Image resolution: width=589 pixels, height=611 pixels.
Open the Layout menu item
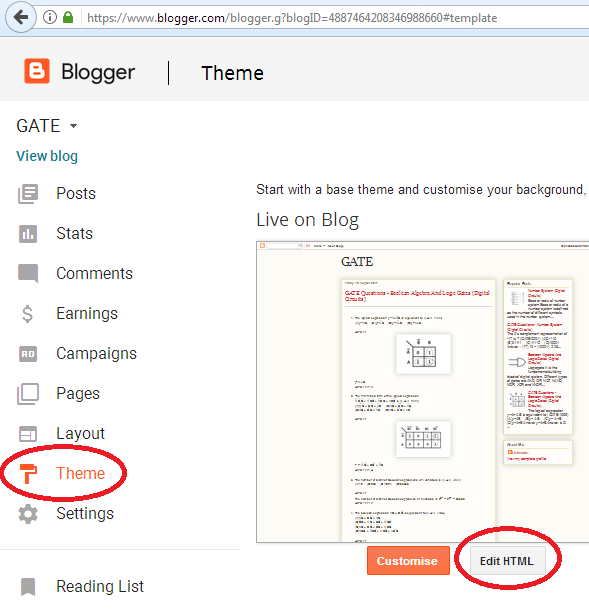pos(80,434)
